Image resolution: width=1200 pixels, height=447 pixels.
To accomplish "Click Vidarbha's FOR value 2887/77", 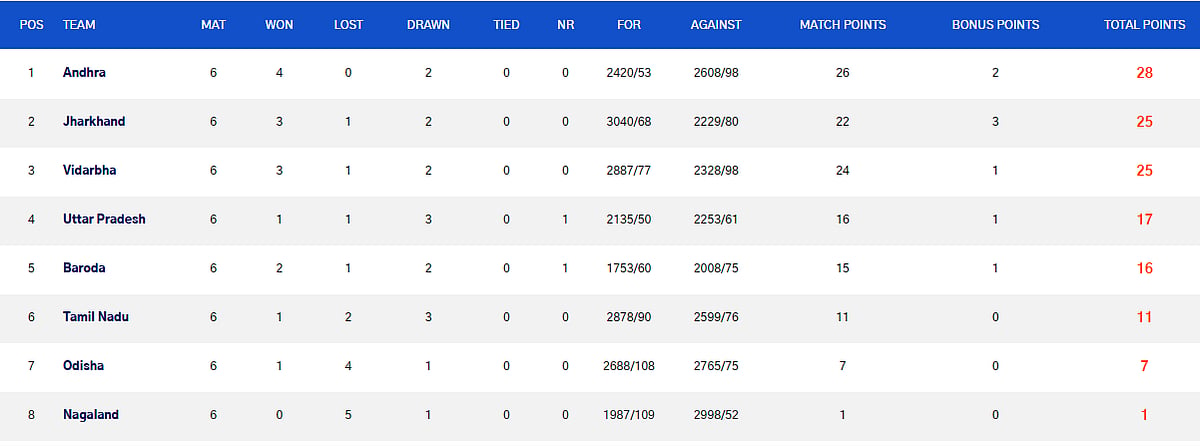I will [x=628, y=171].
